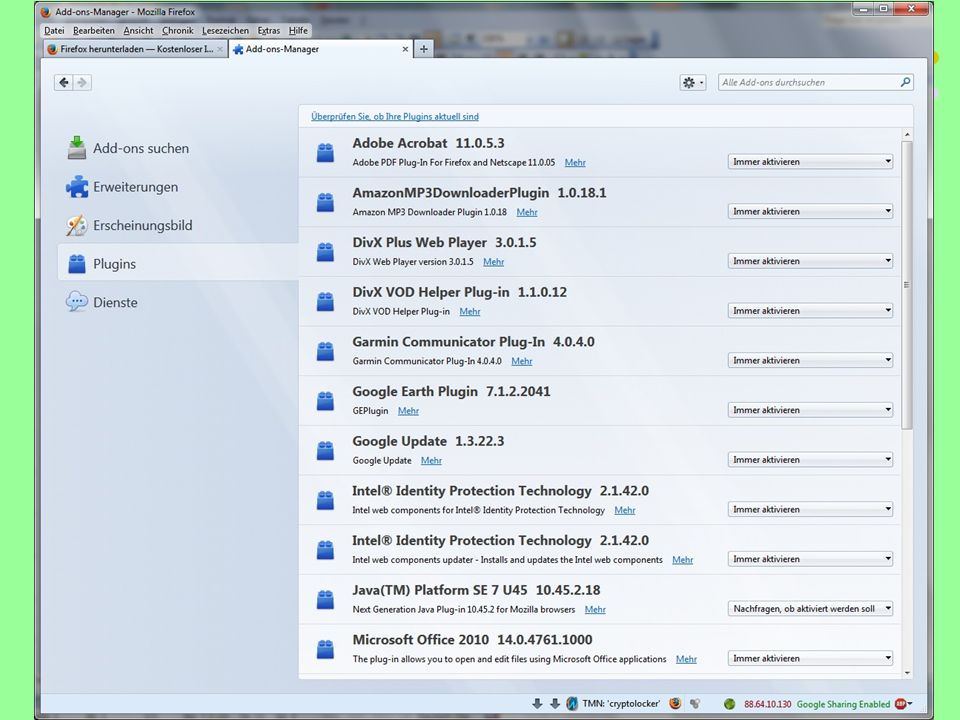This screenshot has height=720, width=960.
Task: Click the TMN: 'cryptolocker' status text
Action: (621, 704)
